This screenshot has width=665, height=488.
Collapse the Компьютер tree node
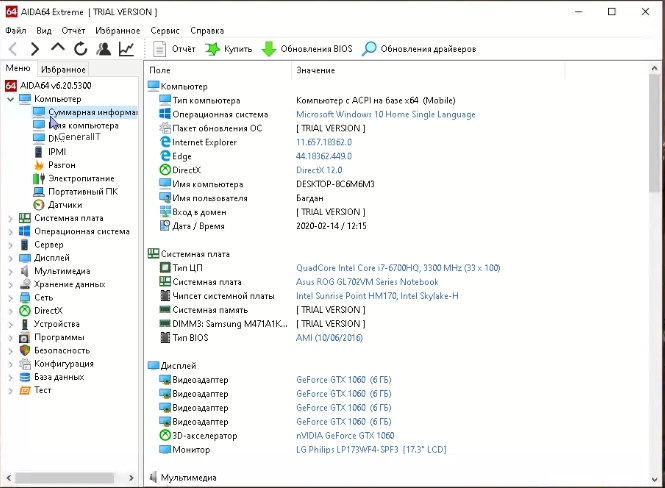pyautogui.click(x=11, y=99)
